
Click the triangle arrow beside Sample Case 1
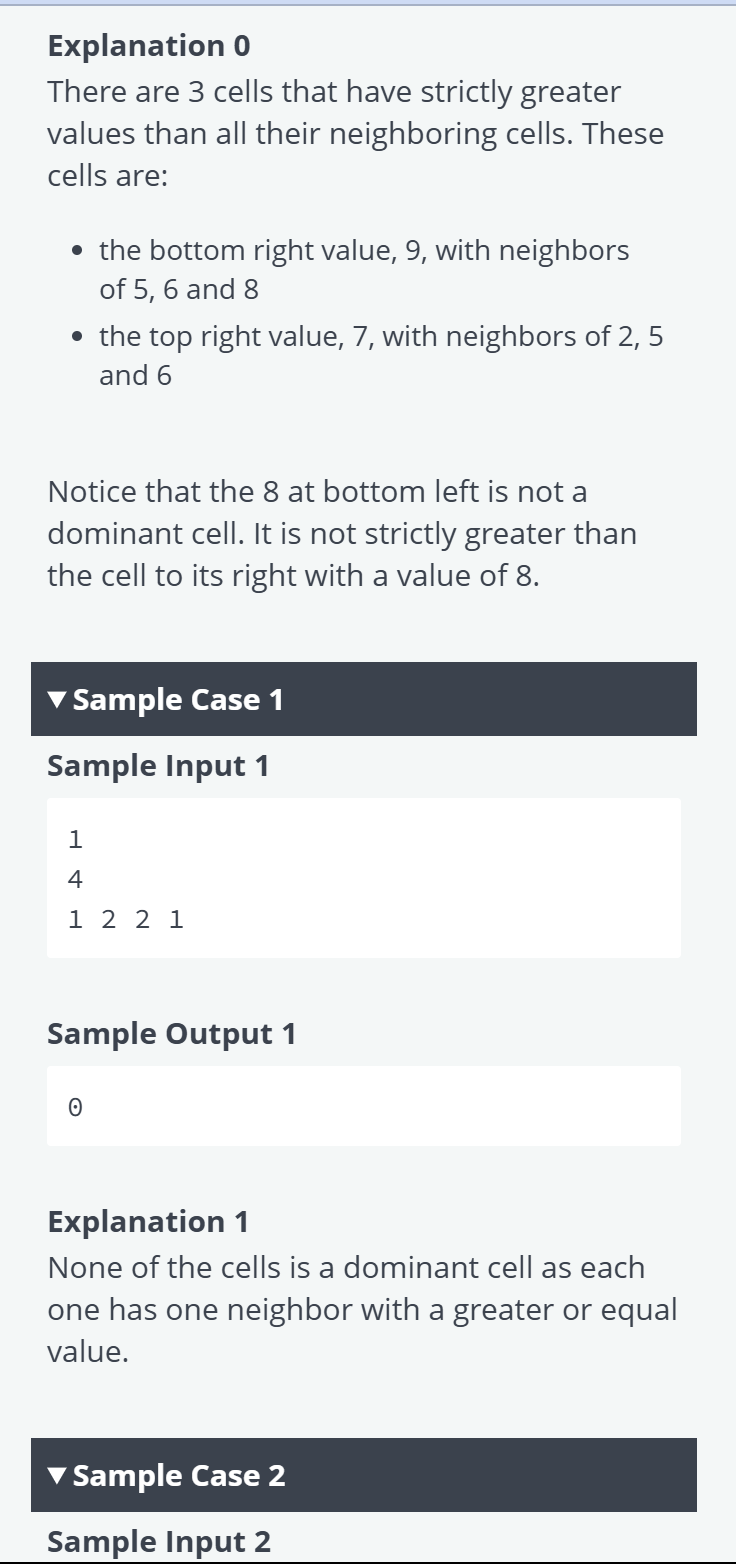[58, 700]
